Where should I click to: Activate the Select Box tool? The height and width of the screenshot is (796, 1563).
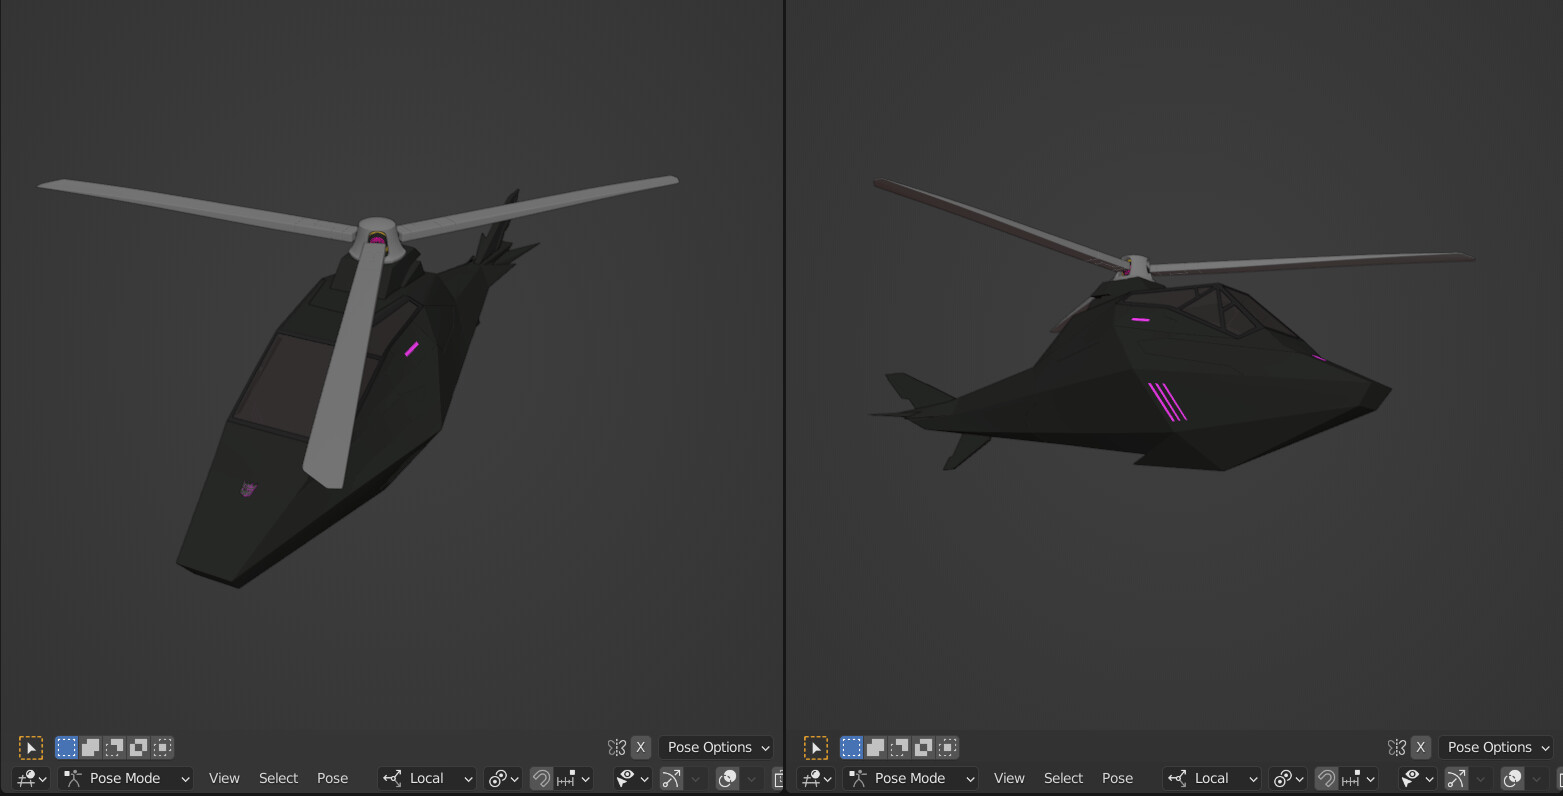[x=66, y=747]
